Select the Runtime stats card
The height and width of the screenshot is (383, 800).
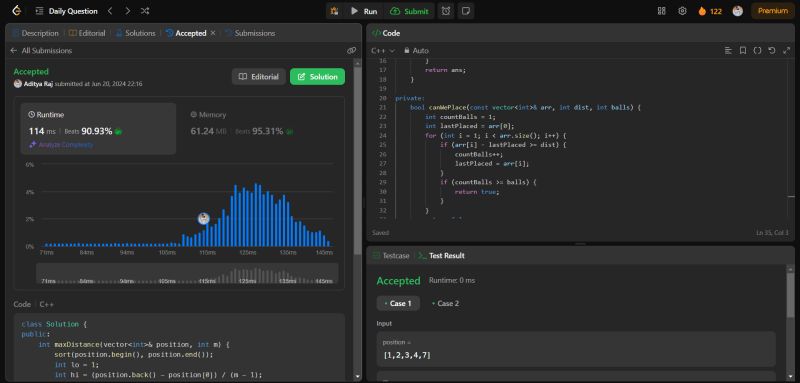click(98, 129)
